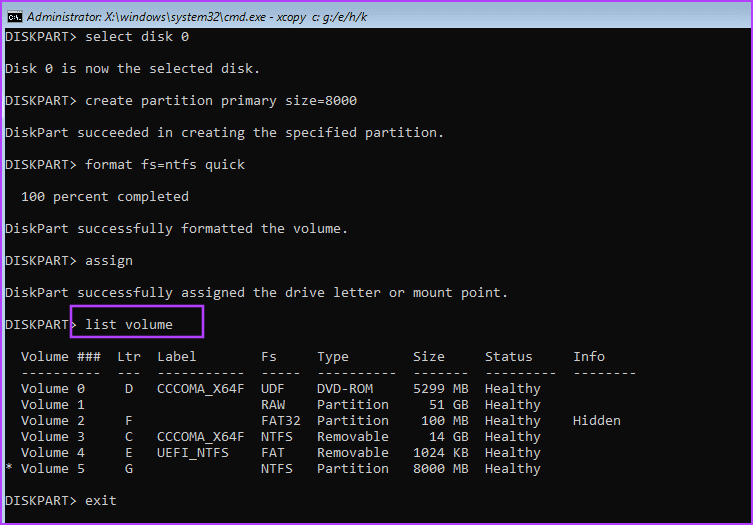Click drive letter 'E' of Volume 4
753x525 pixels.
click(x=129, y=452)
